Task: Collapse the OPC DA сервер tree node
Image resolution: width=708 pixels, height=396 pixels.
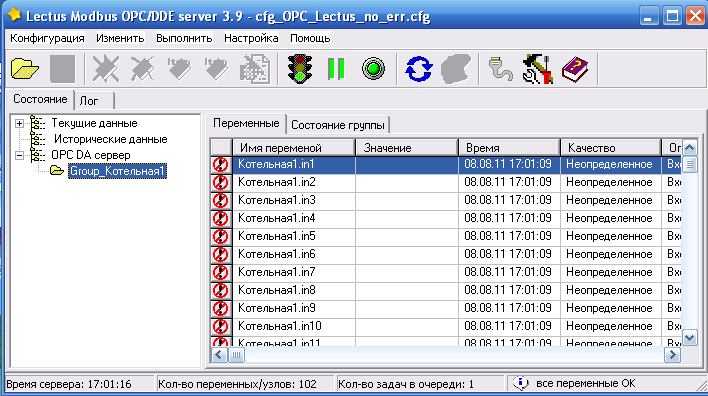Action: 19,155
